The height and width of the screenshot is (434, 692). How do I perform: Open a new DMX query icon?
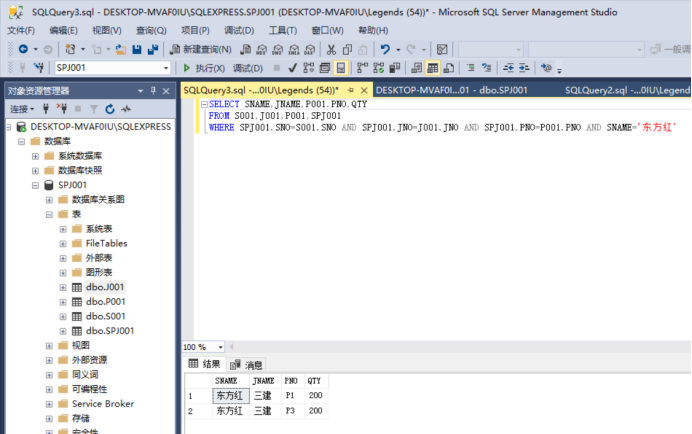click(278, 49)
